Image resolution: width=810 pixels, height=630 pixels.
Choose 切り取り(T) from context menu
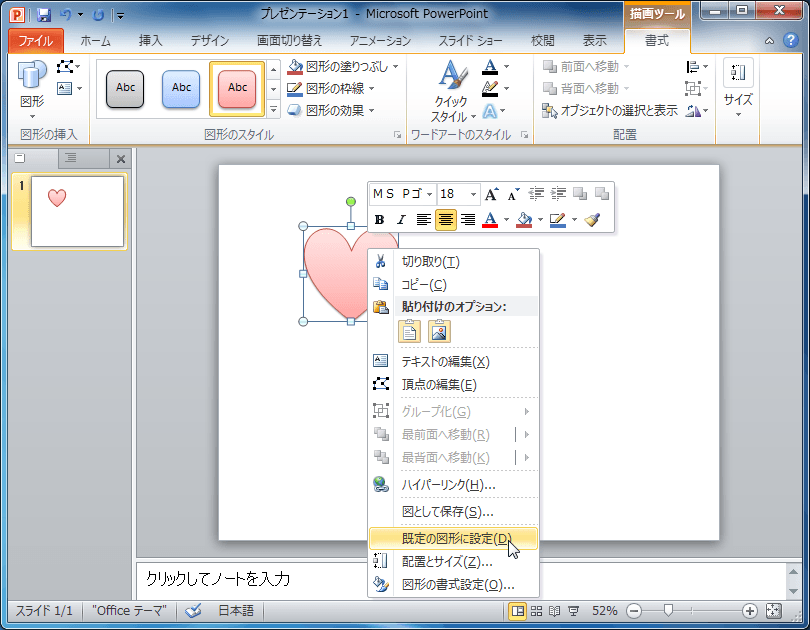(454, 262)
